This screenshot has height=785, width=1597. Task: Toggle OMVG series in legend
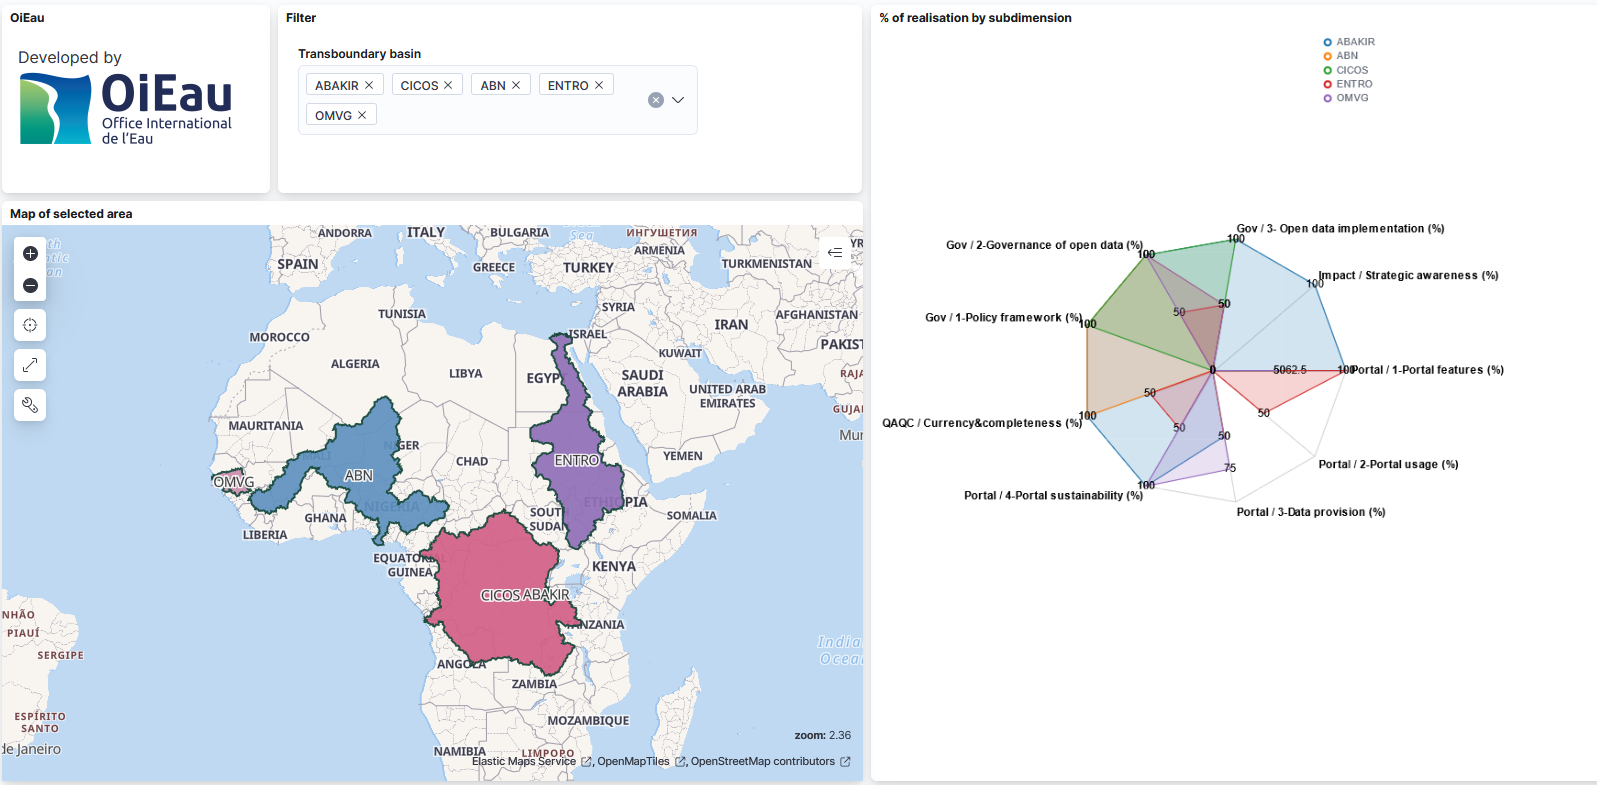click(1346, 98)
